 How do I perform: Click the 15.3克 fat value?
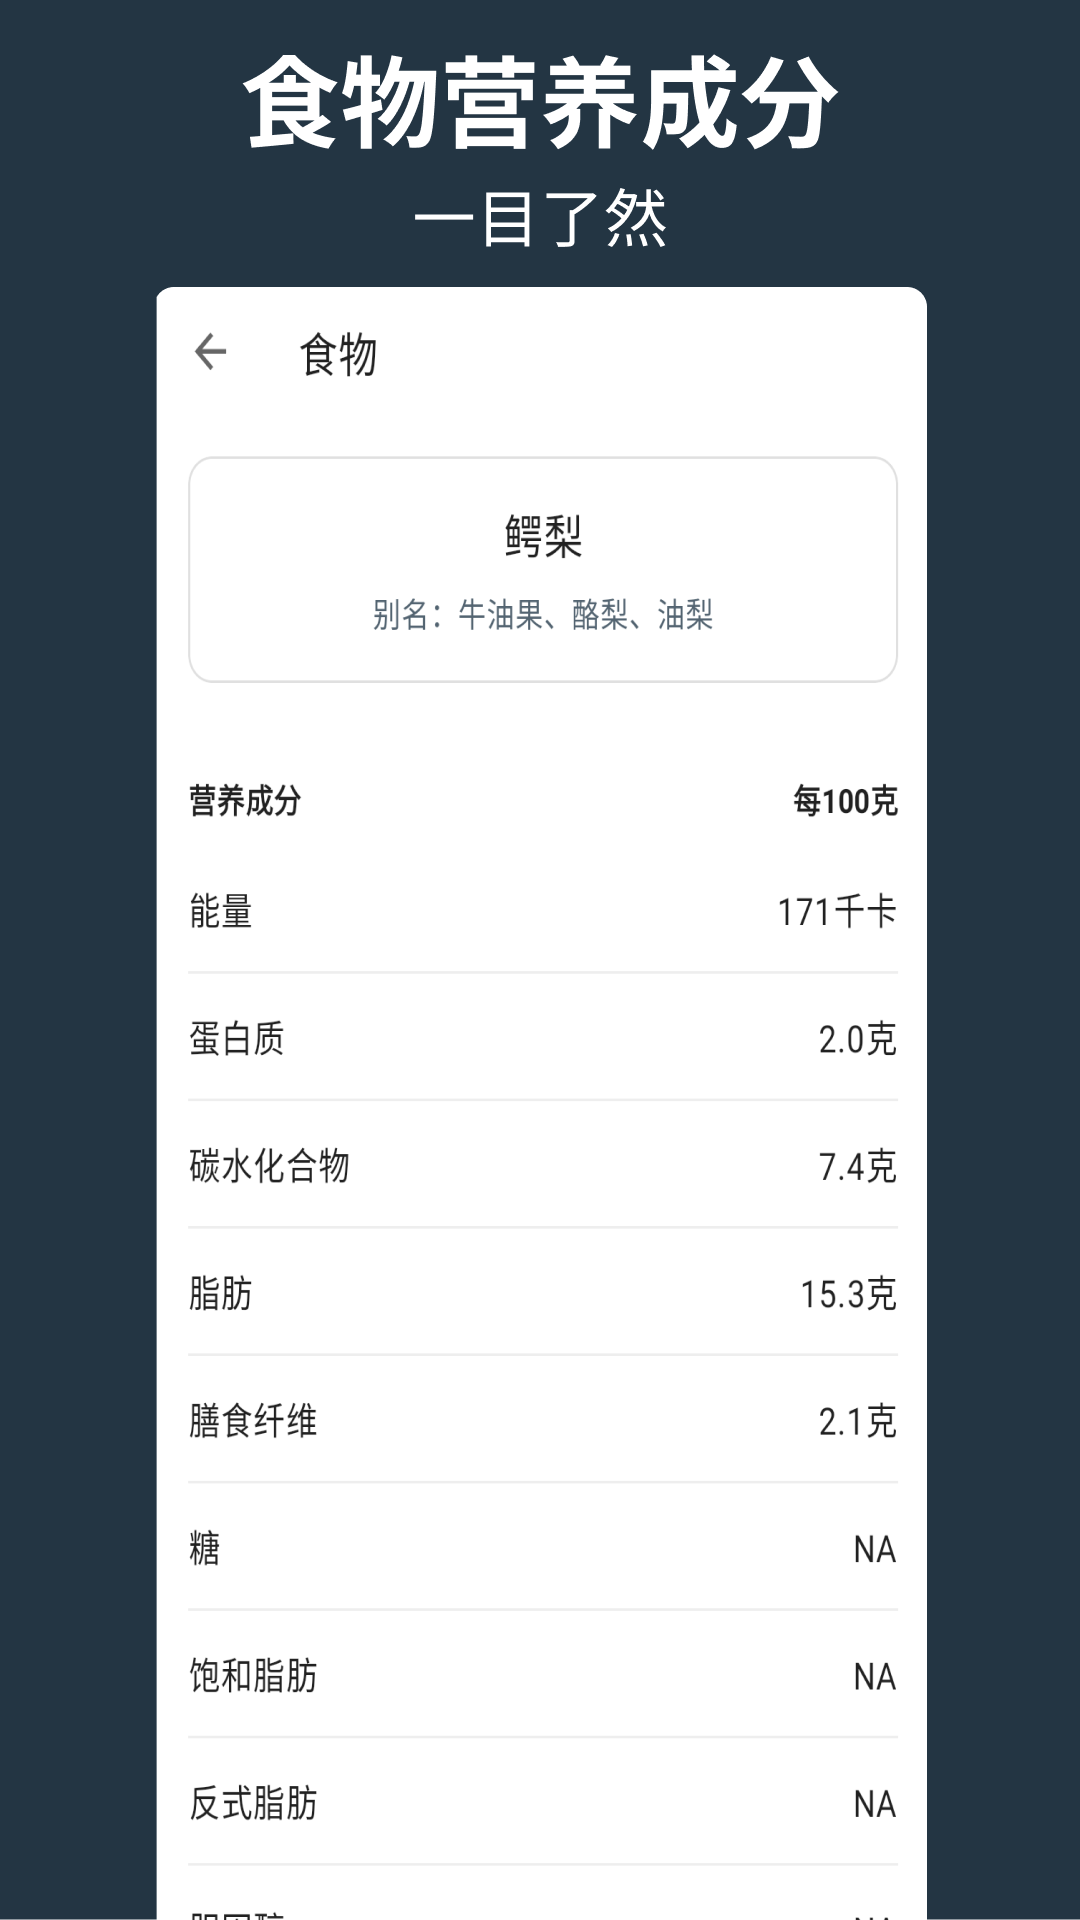pos(848,1294)
